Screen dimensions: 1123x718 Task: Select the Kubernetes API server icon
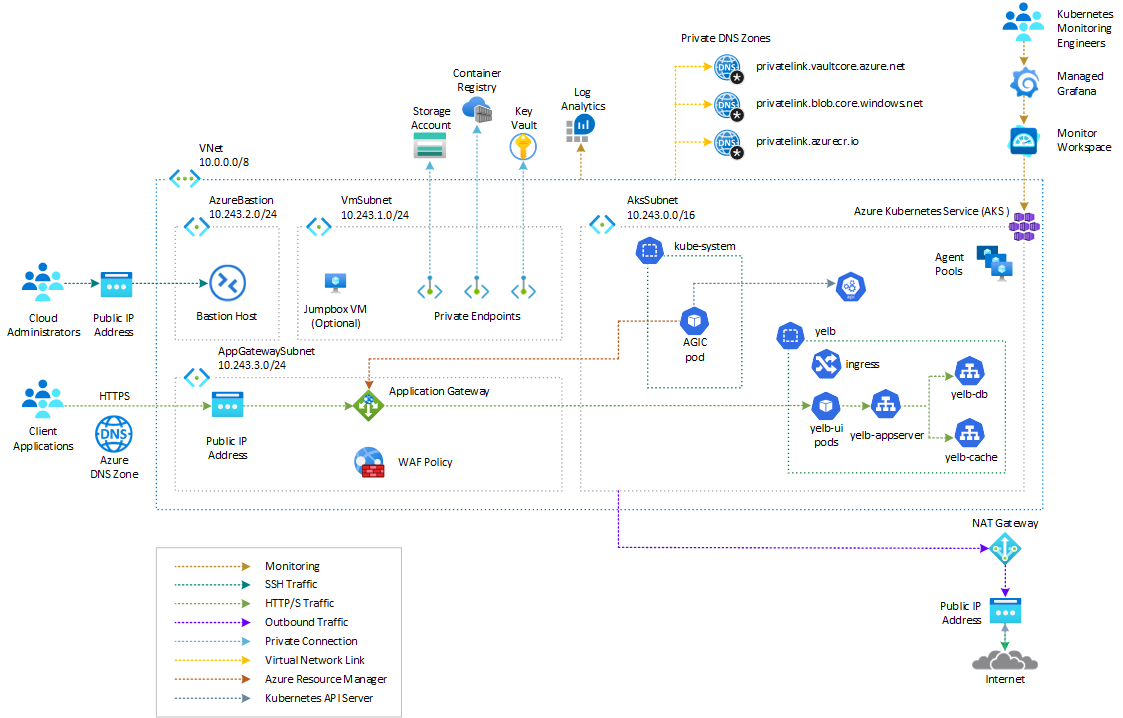(x=851, y=287)
